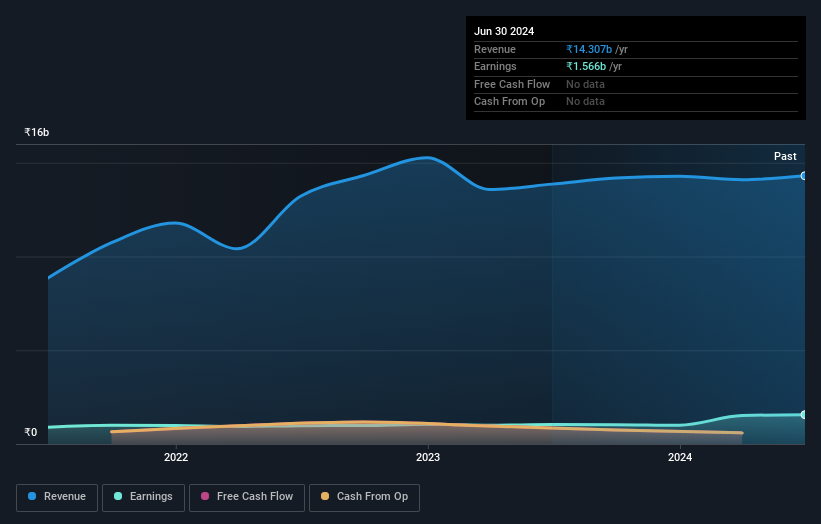Click the ₹16b y-axis label
This screenshot has height=524, width=821.
[x=37, y=132]
